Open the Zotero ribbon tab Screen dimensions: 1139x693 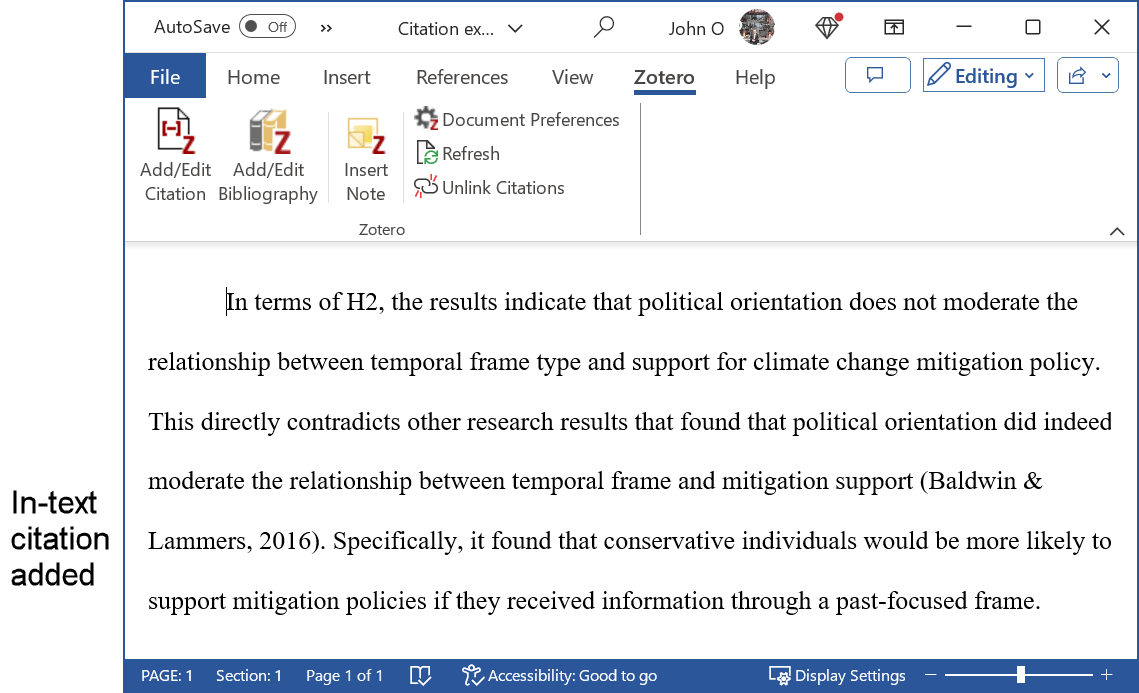point(664,77)
